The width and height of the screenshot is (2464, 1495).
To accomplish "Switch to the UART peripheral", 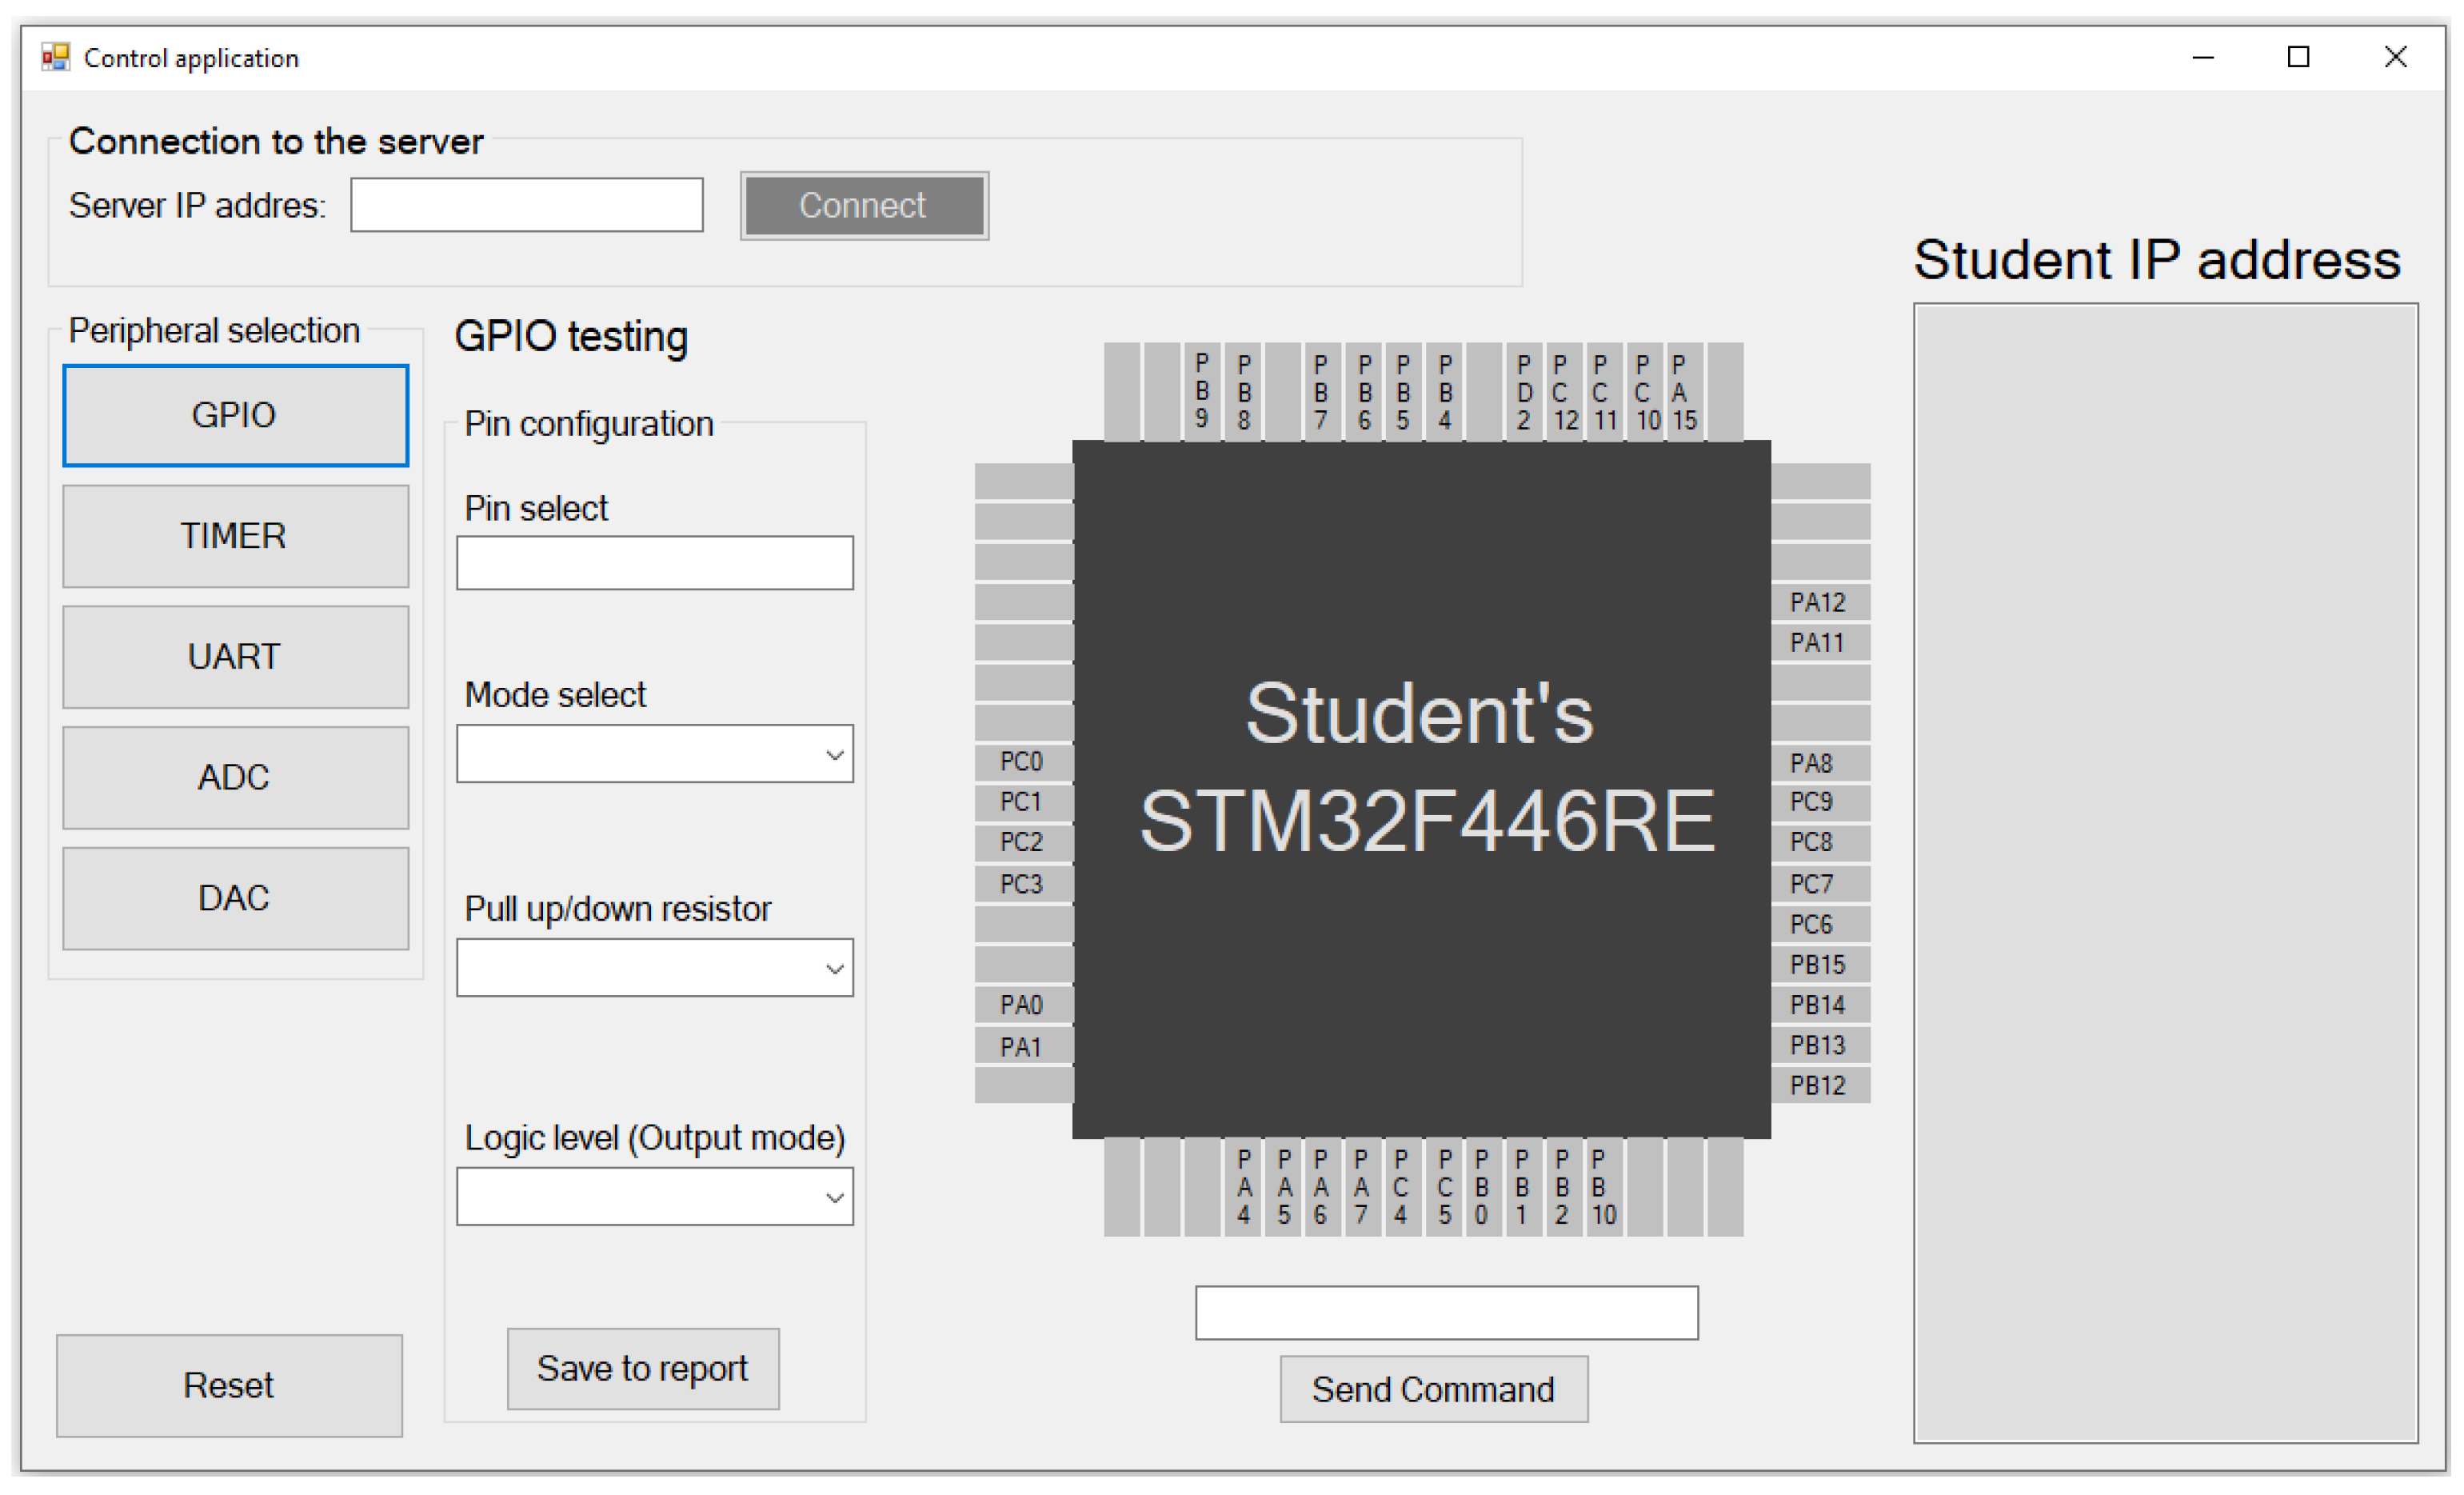I will coord(235,657).
